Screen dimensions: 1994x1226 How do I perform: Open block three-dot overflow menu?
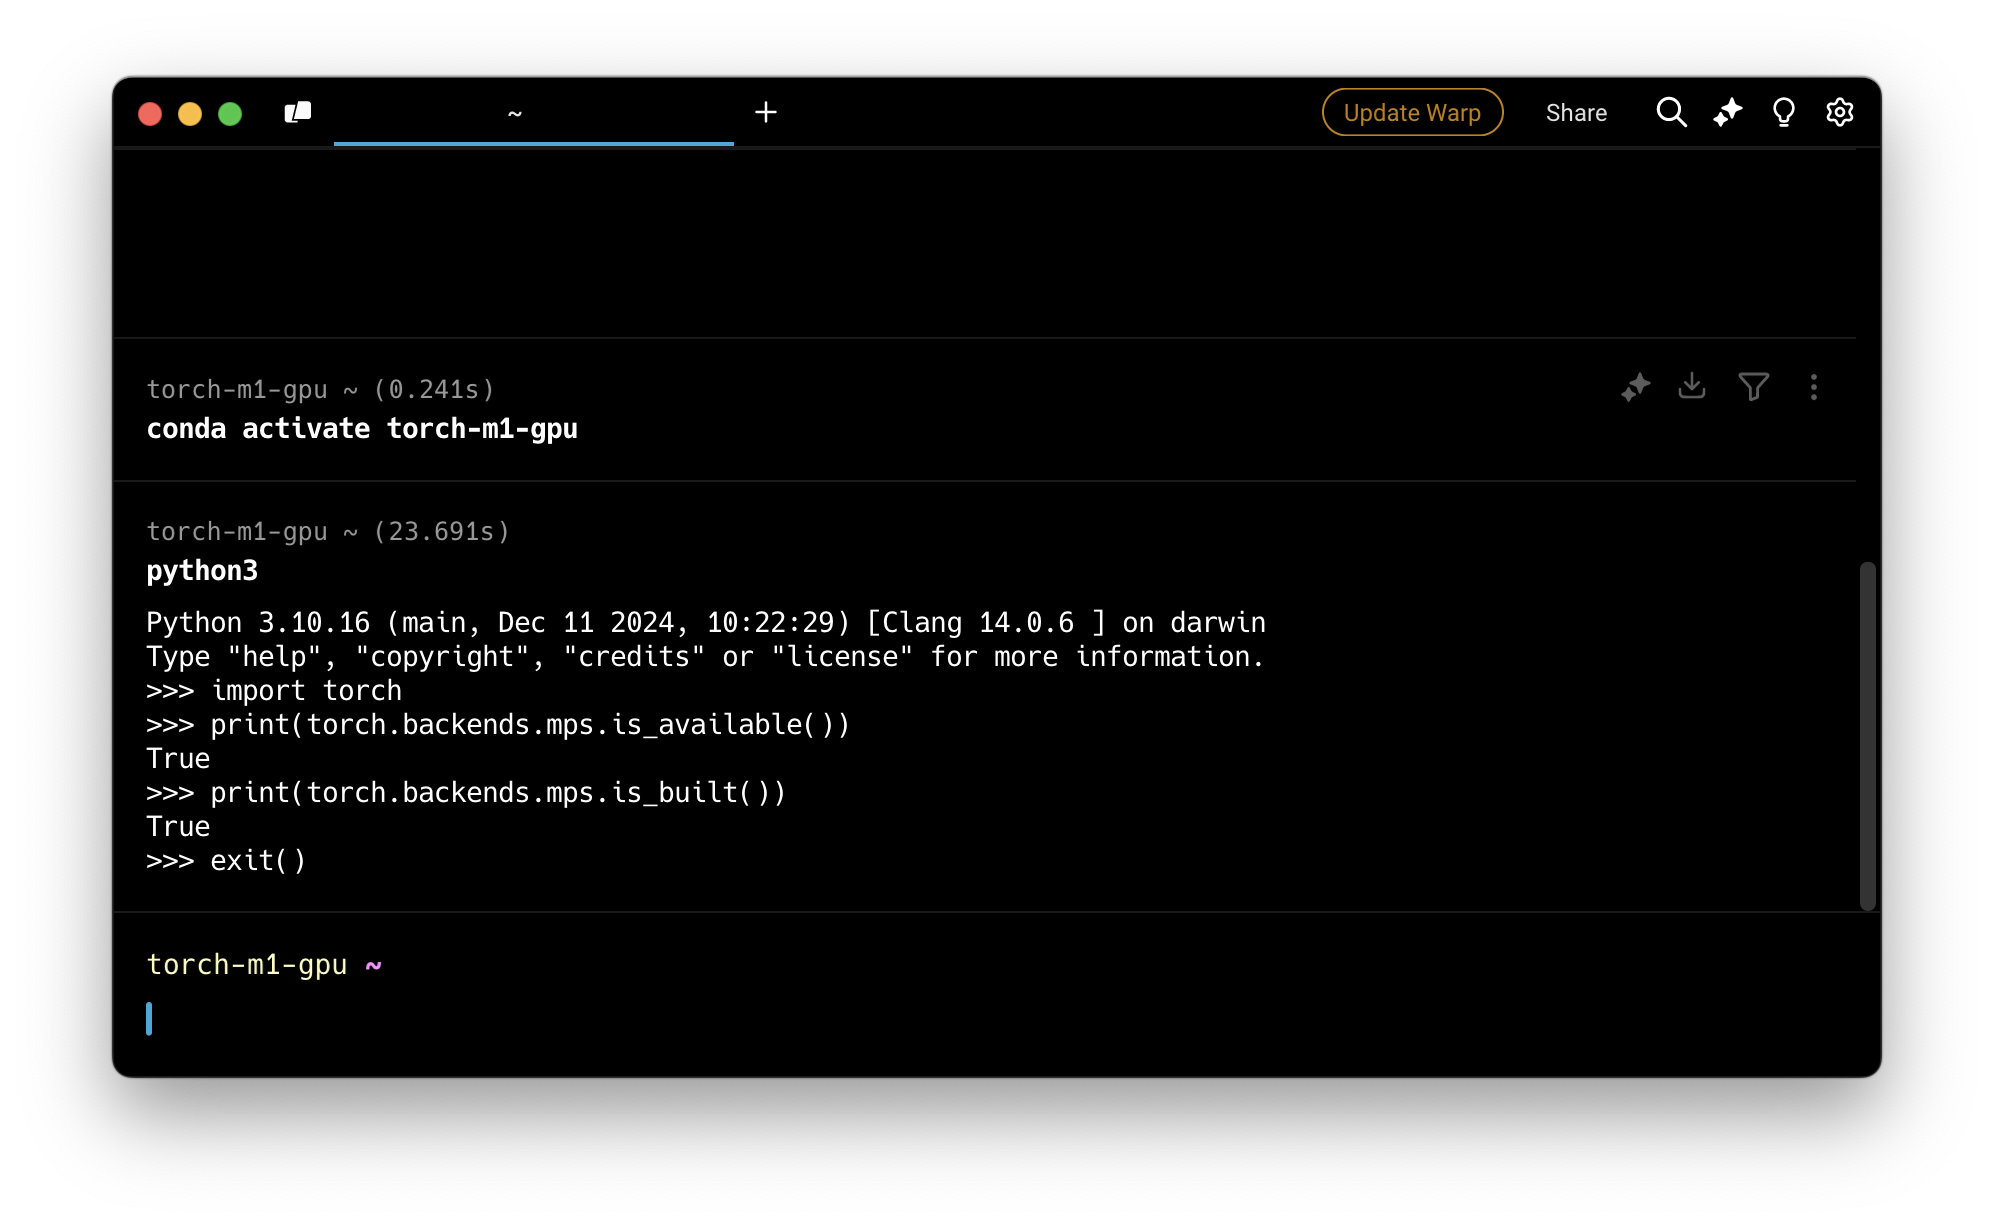coord(1814,387)
